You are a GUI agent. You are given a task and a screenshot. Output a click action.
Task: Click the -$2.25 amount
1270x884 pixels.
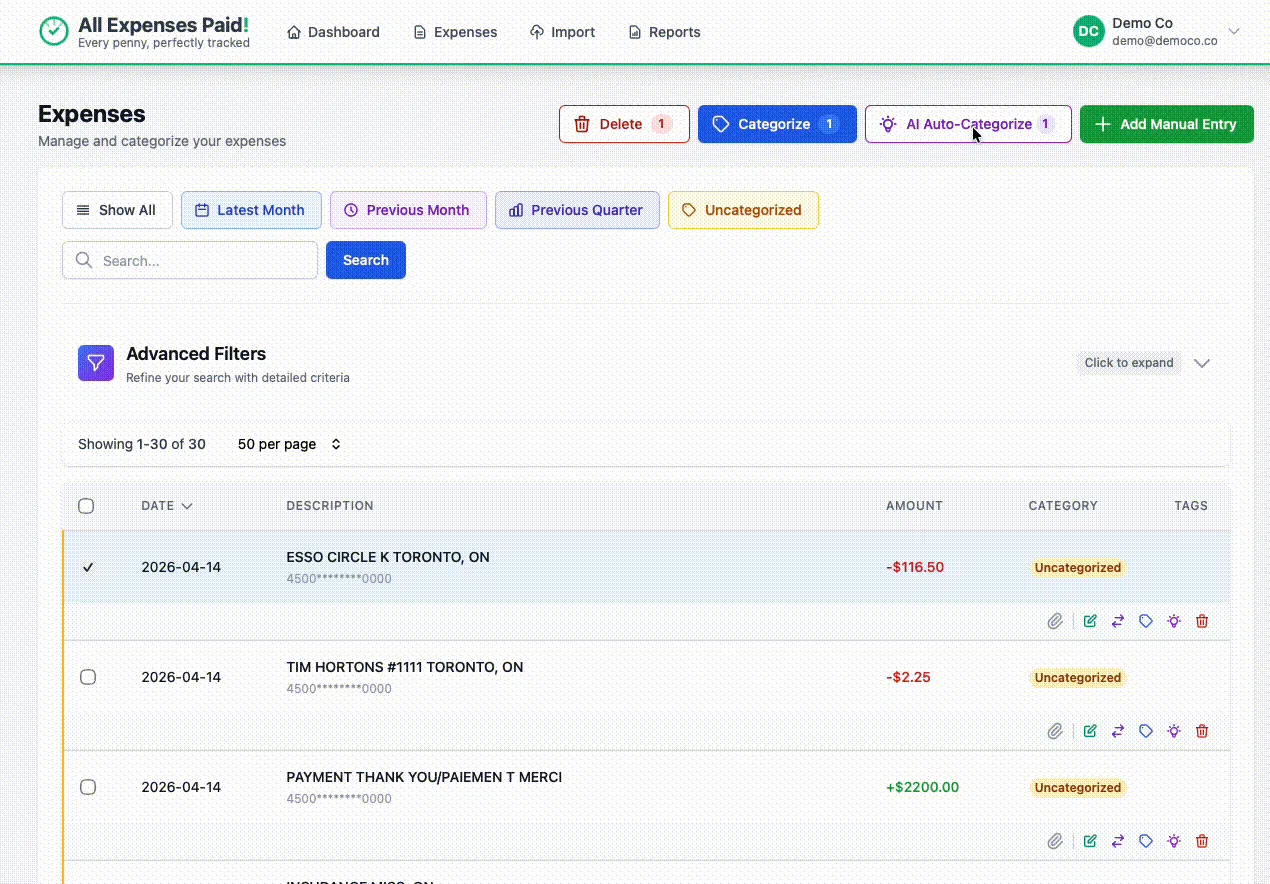pyautogui.click(x=908, y=677)
